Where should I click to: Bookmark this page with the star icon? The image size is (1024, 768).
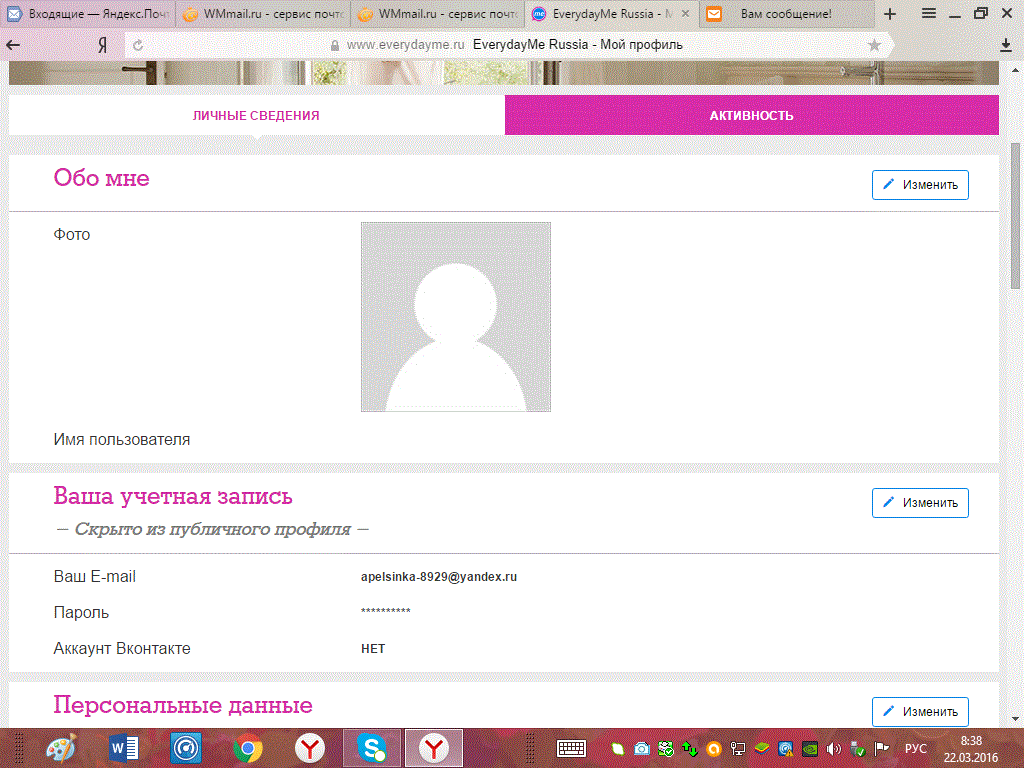tap(874, 45)
